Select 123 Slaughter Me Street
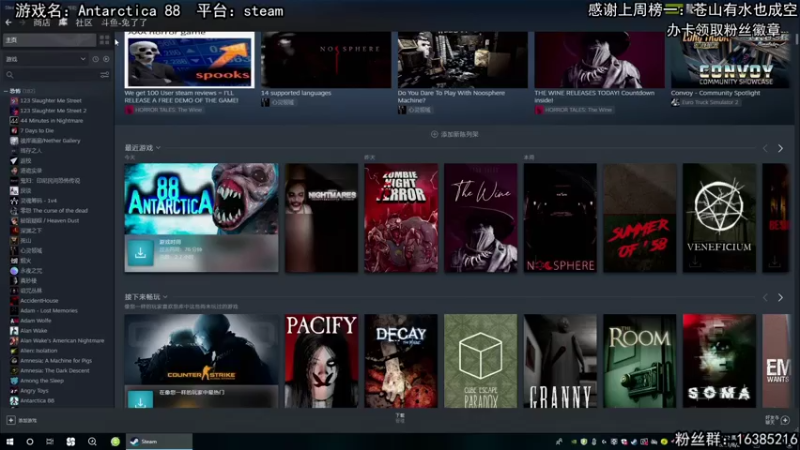This screenshot has height=450, width=800. point(51,101)
